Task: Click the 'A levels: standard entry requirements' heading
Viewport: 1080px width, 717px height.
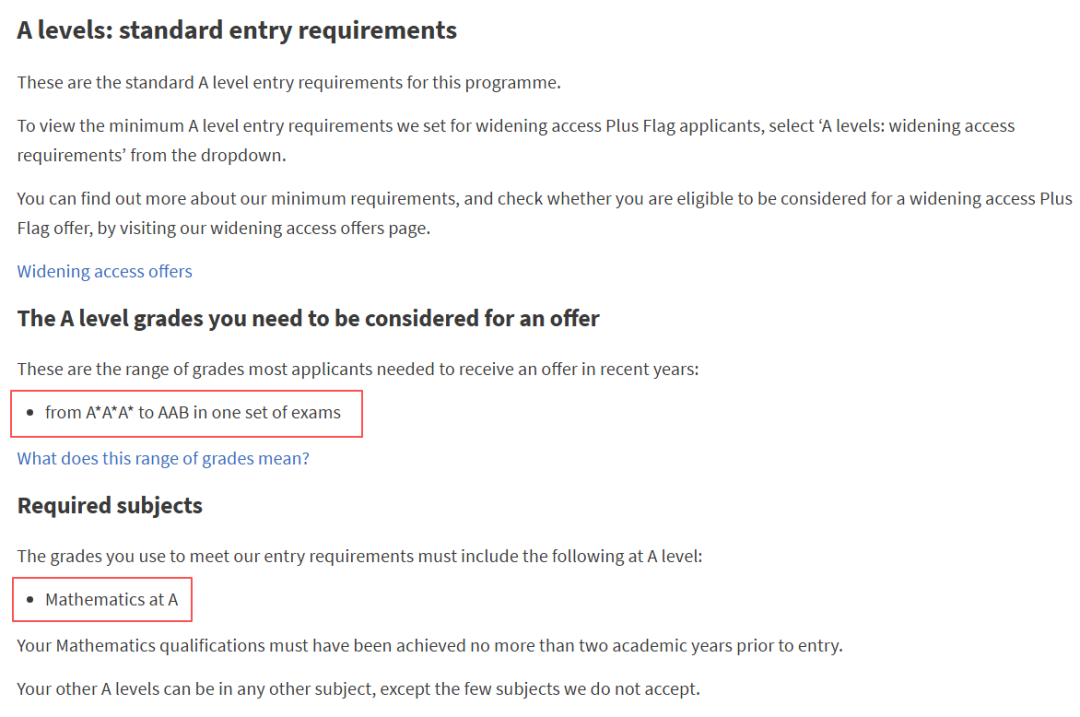Action: (x=236, y=31)
